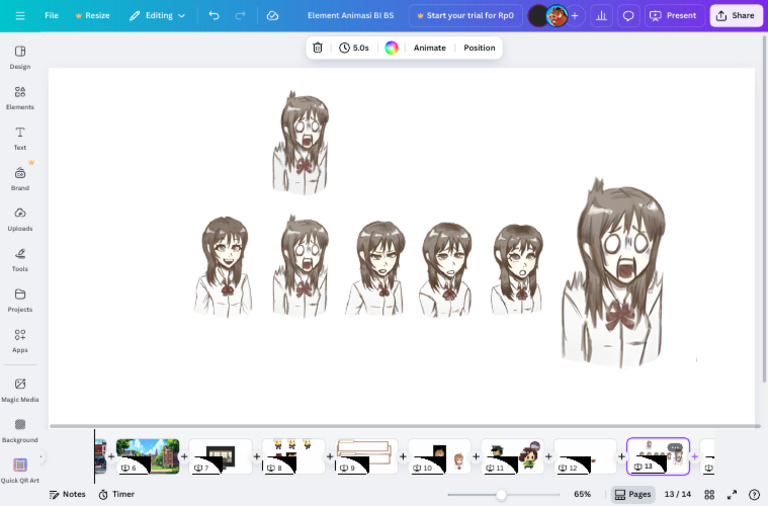
Task: Add page after page 13
Action: click(695, 457)
